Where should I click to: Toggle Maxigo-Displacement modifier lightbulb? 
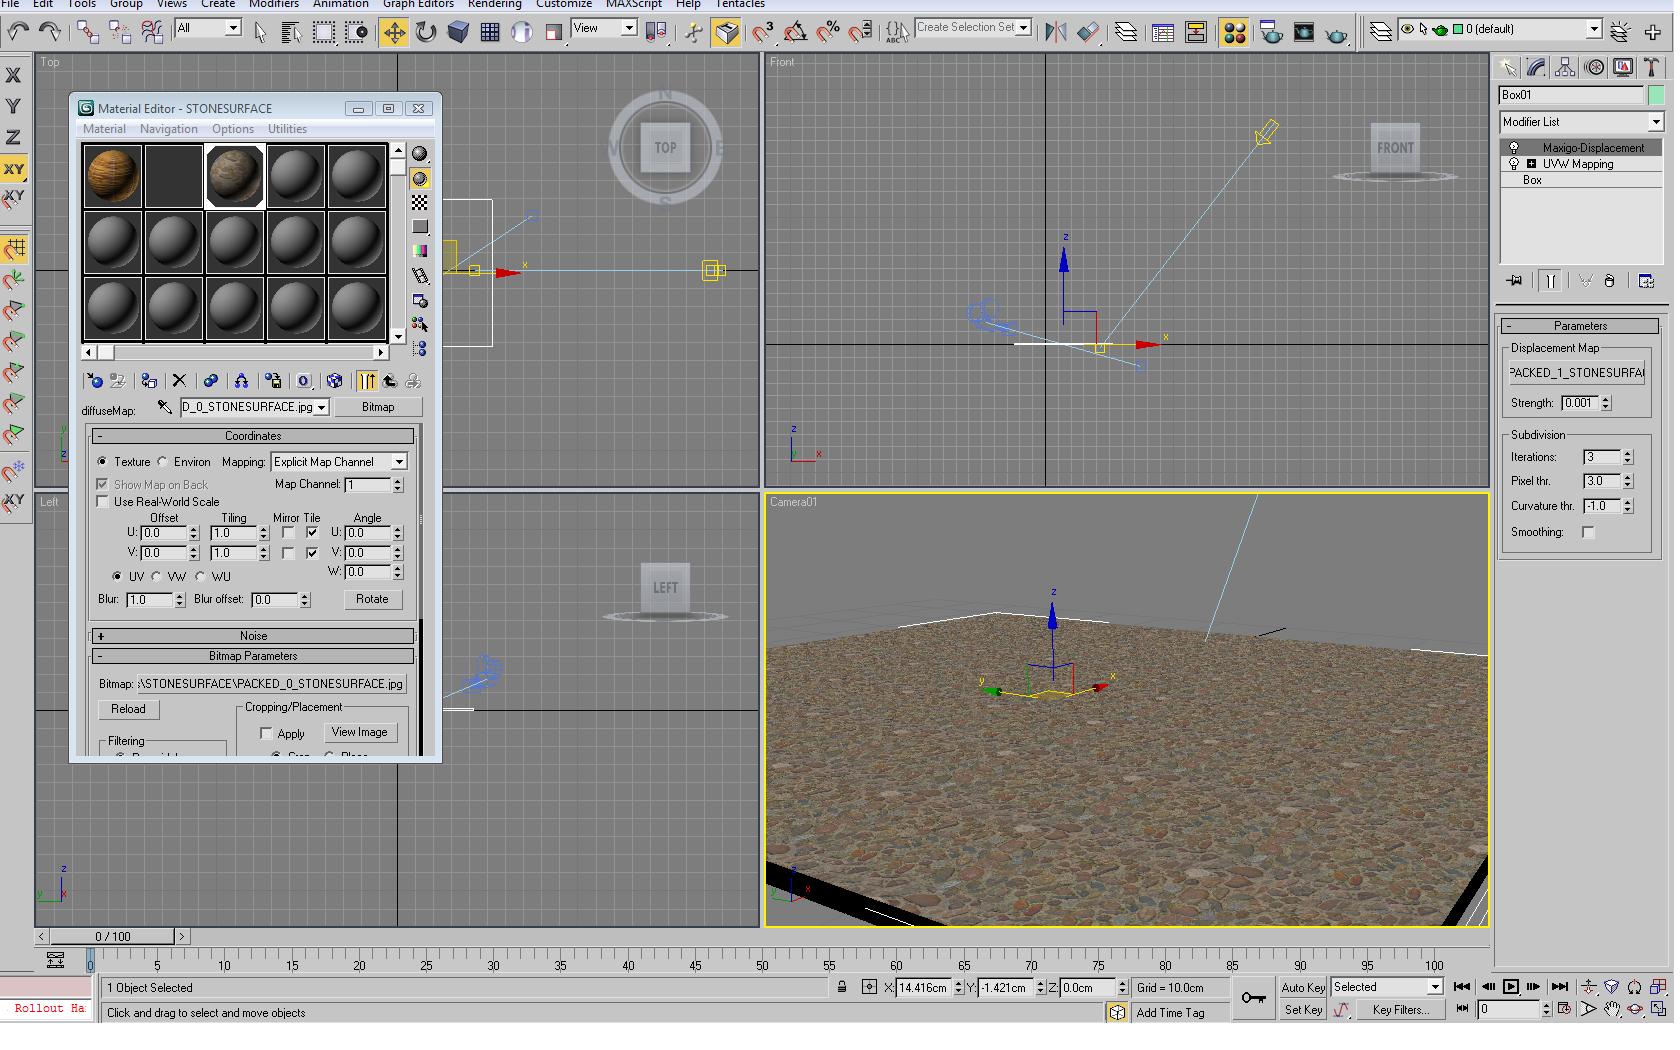point(1514,148)
